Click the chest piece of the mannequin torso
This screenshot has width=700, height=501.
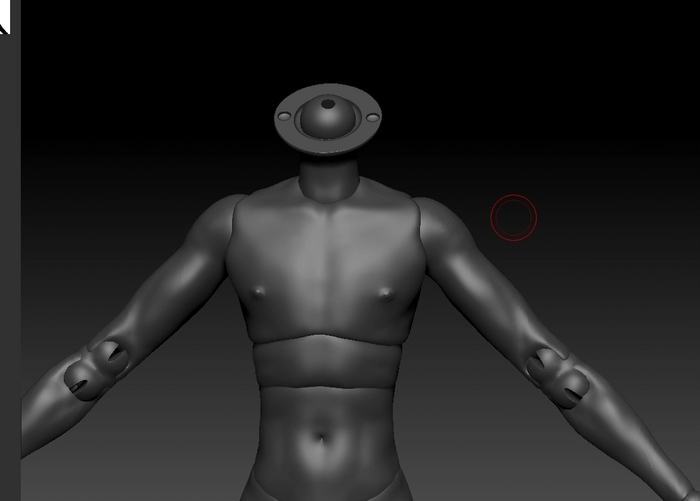[x=325, y=264]
